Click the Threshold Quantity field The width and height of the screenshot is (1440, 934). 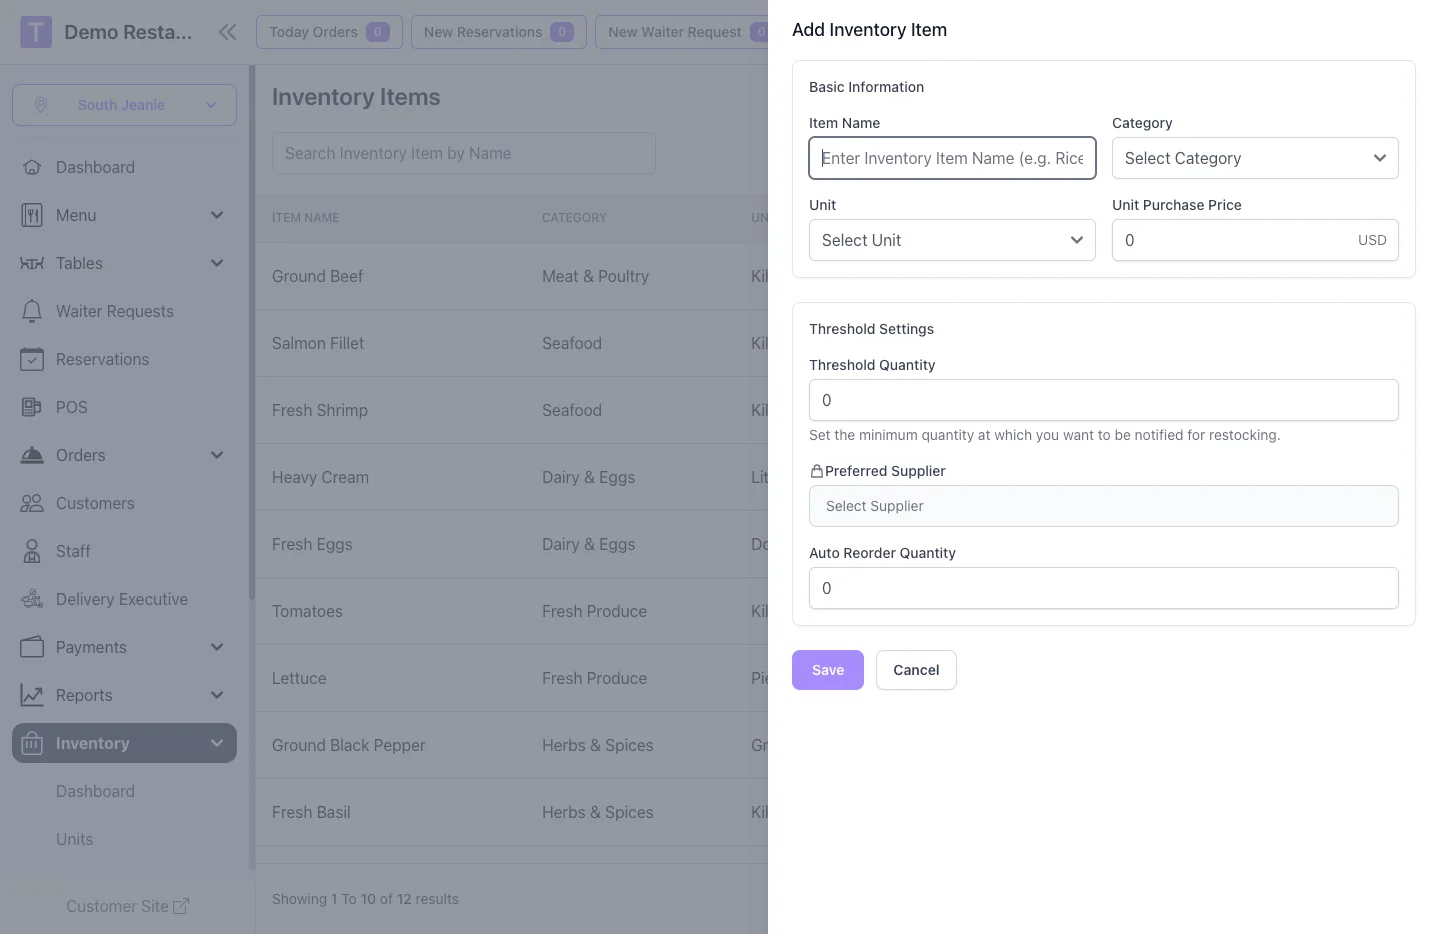(x=1102, y=400)
